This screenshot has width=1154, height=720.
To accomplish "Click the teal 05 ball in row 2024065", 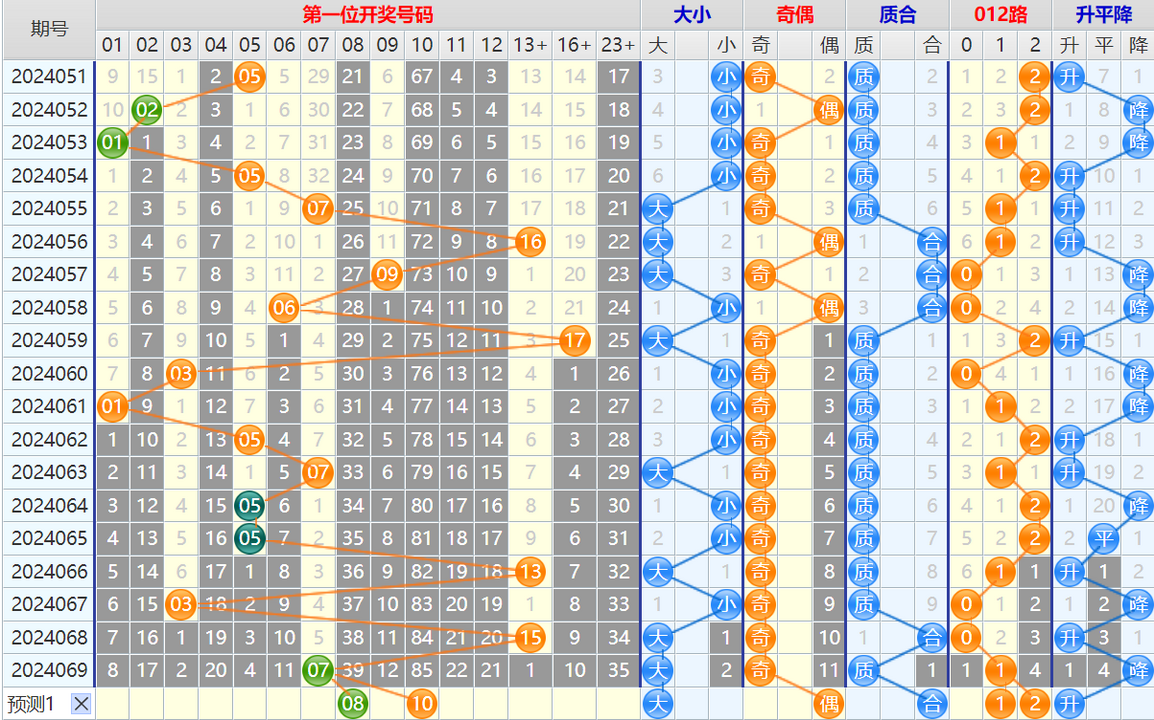I will [249, 538].
